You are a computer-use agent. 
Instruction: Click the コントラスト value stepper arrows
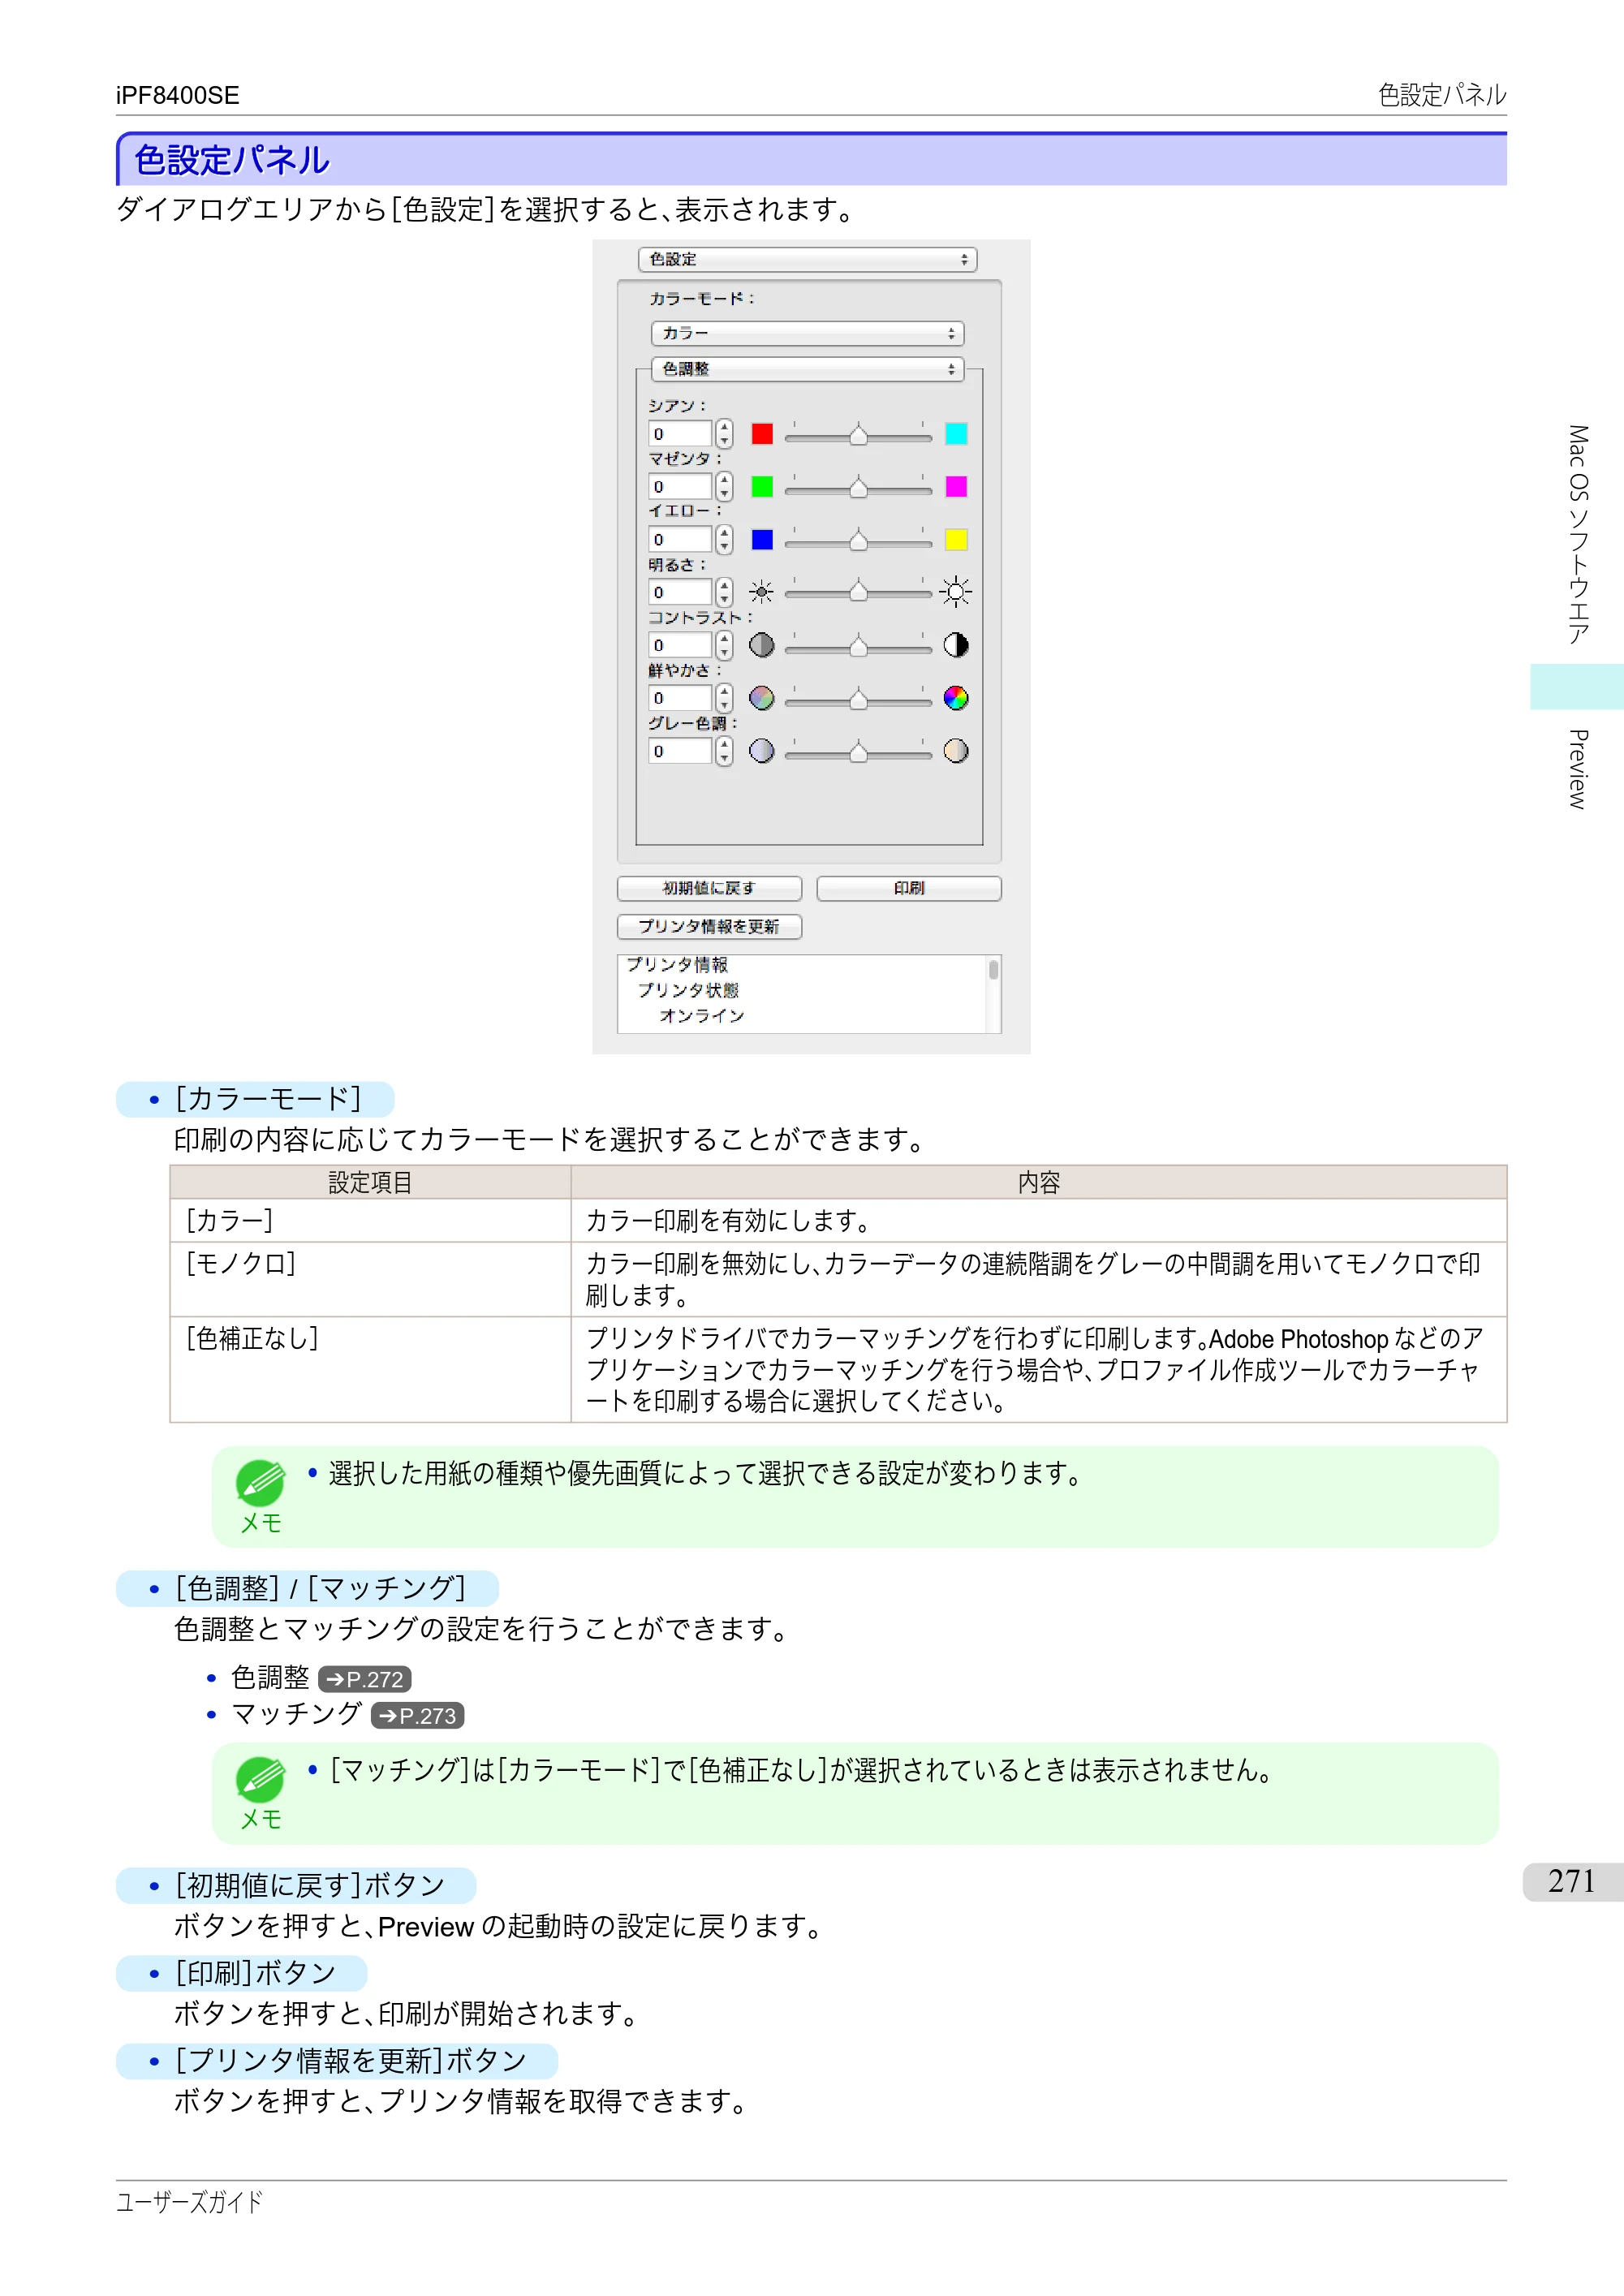(724, 645)
